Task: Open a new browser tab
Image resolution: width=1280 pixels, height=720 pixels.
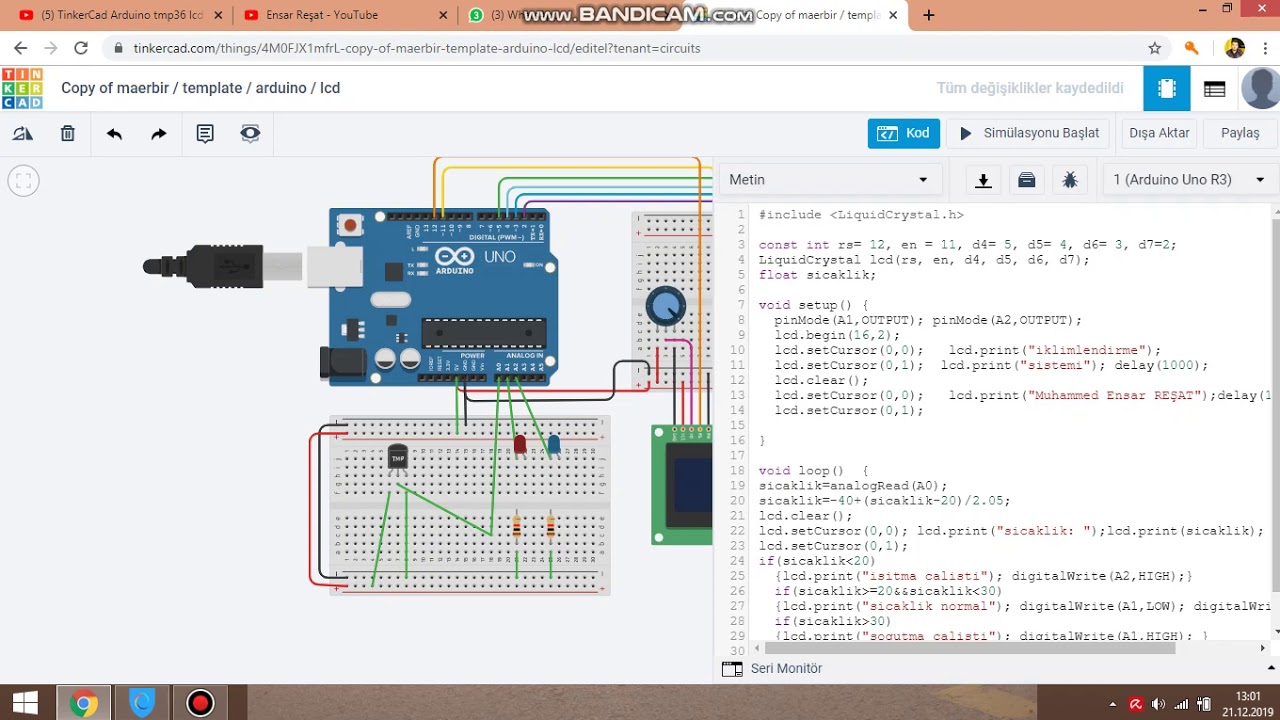Action: 929,15
